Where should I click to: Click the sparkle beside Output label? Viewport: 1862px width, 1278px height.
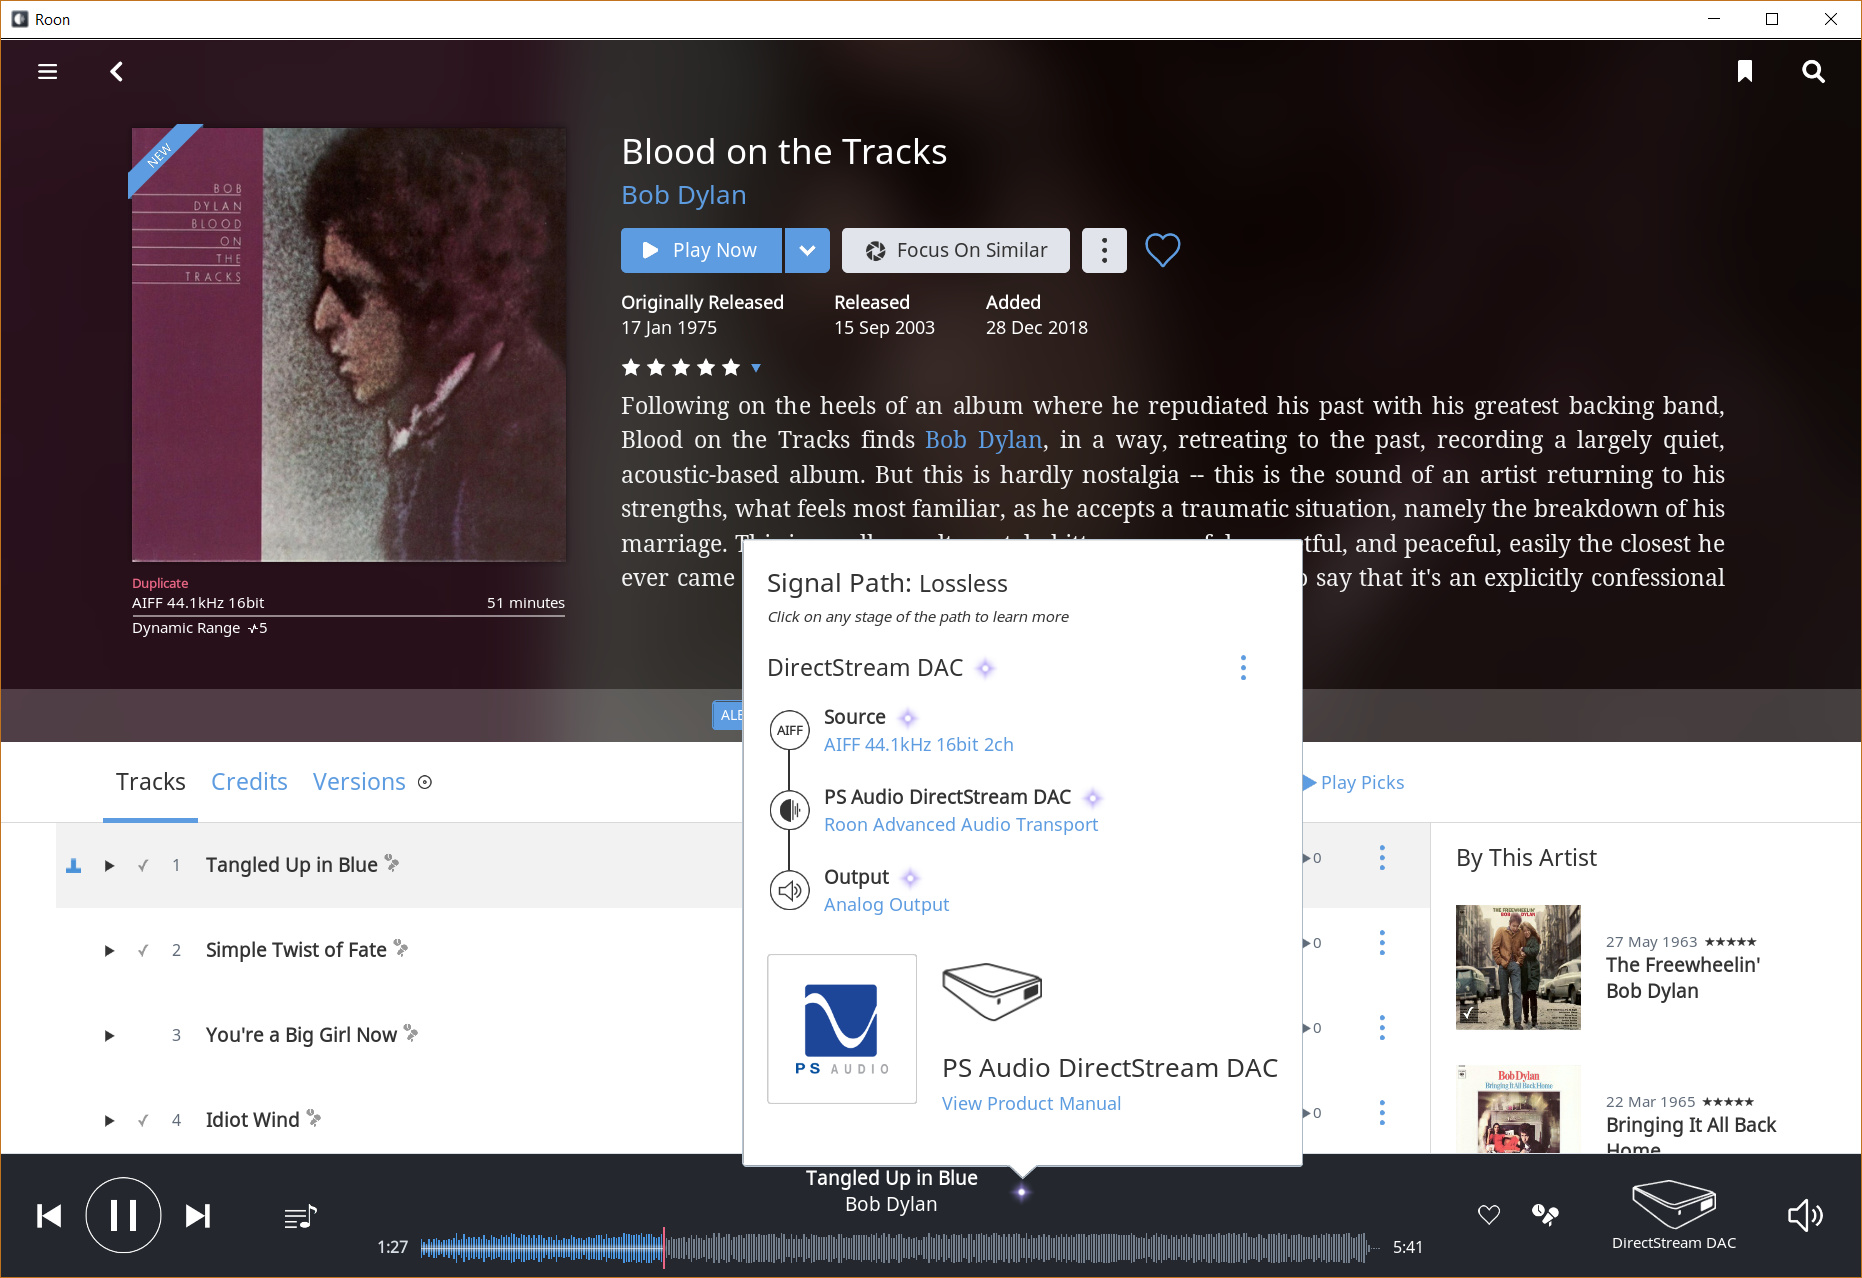[910, 878]
